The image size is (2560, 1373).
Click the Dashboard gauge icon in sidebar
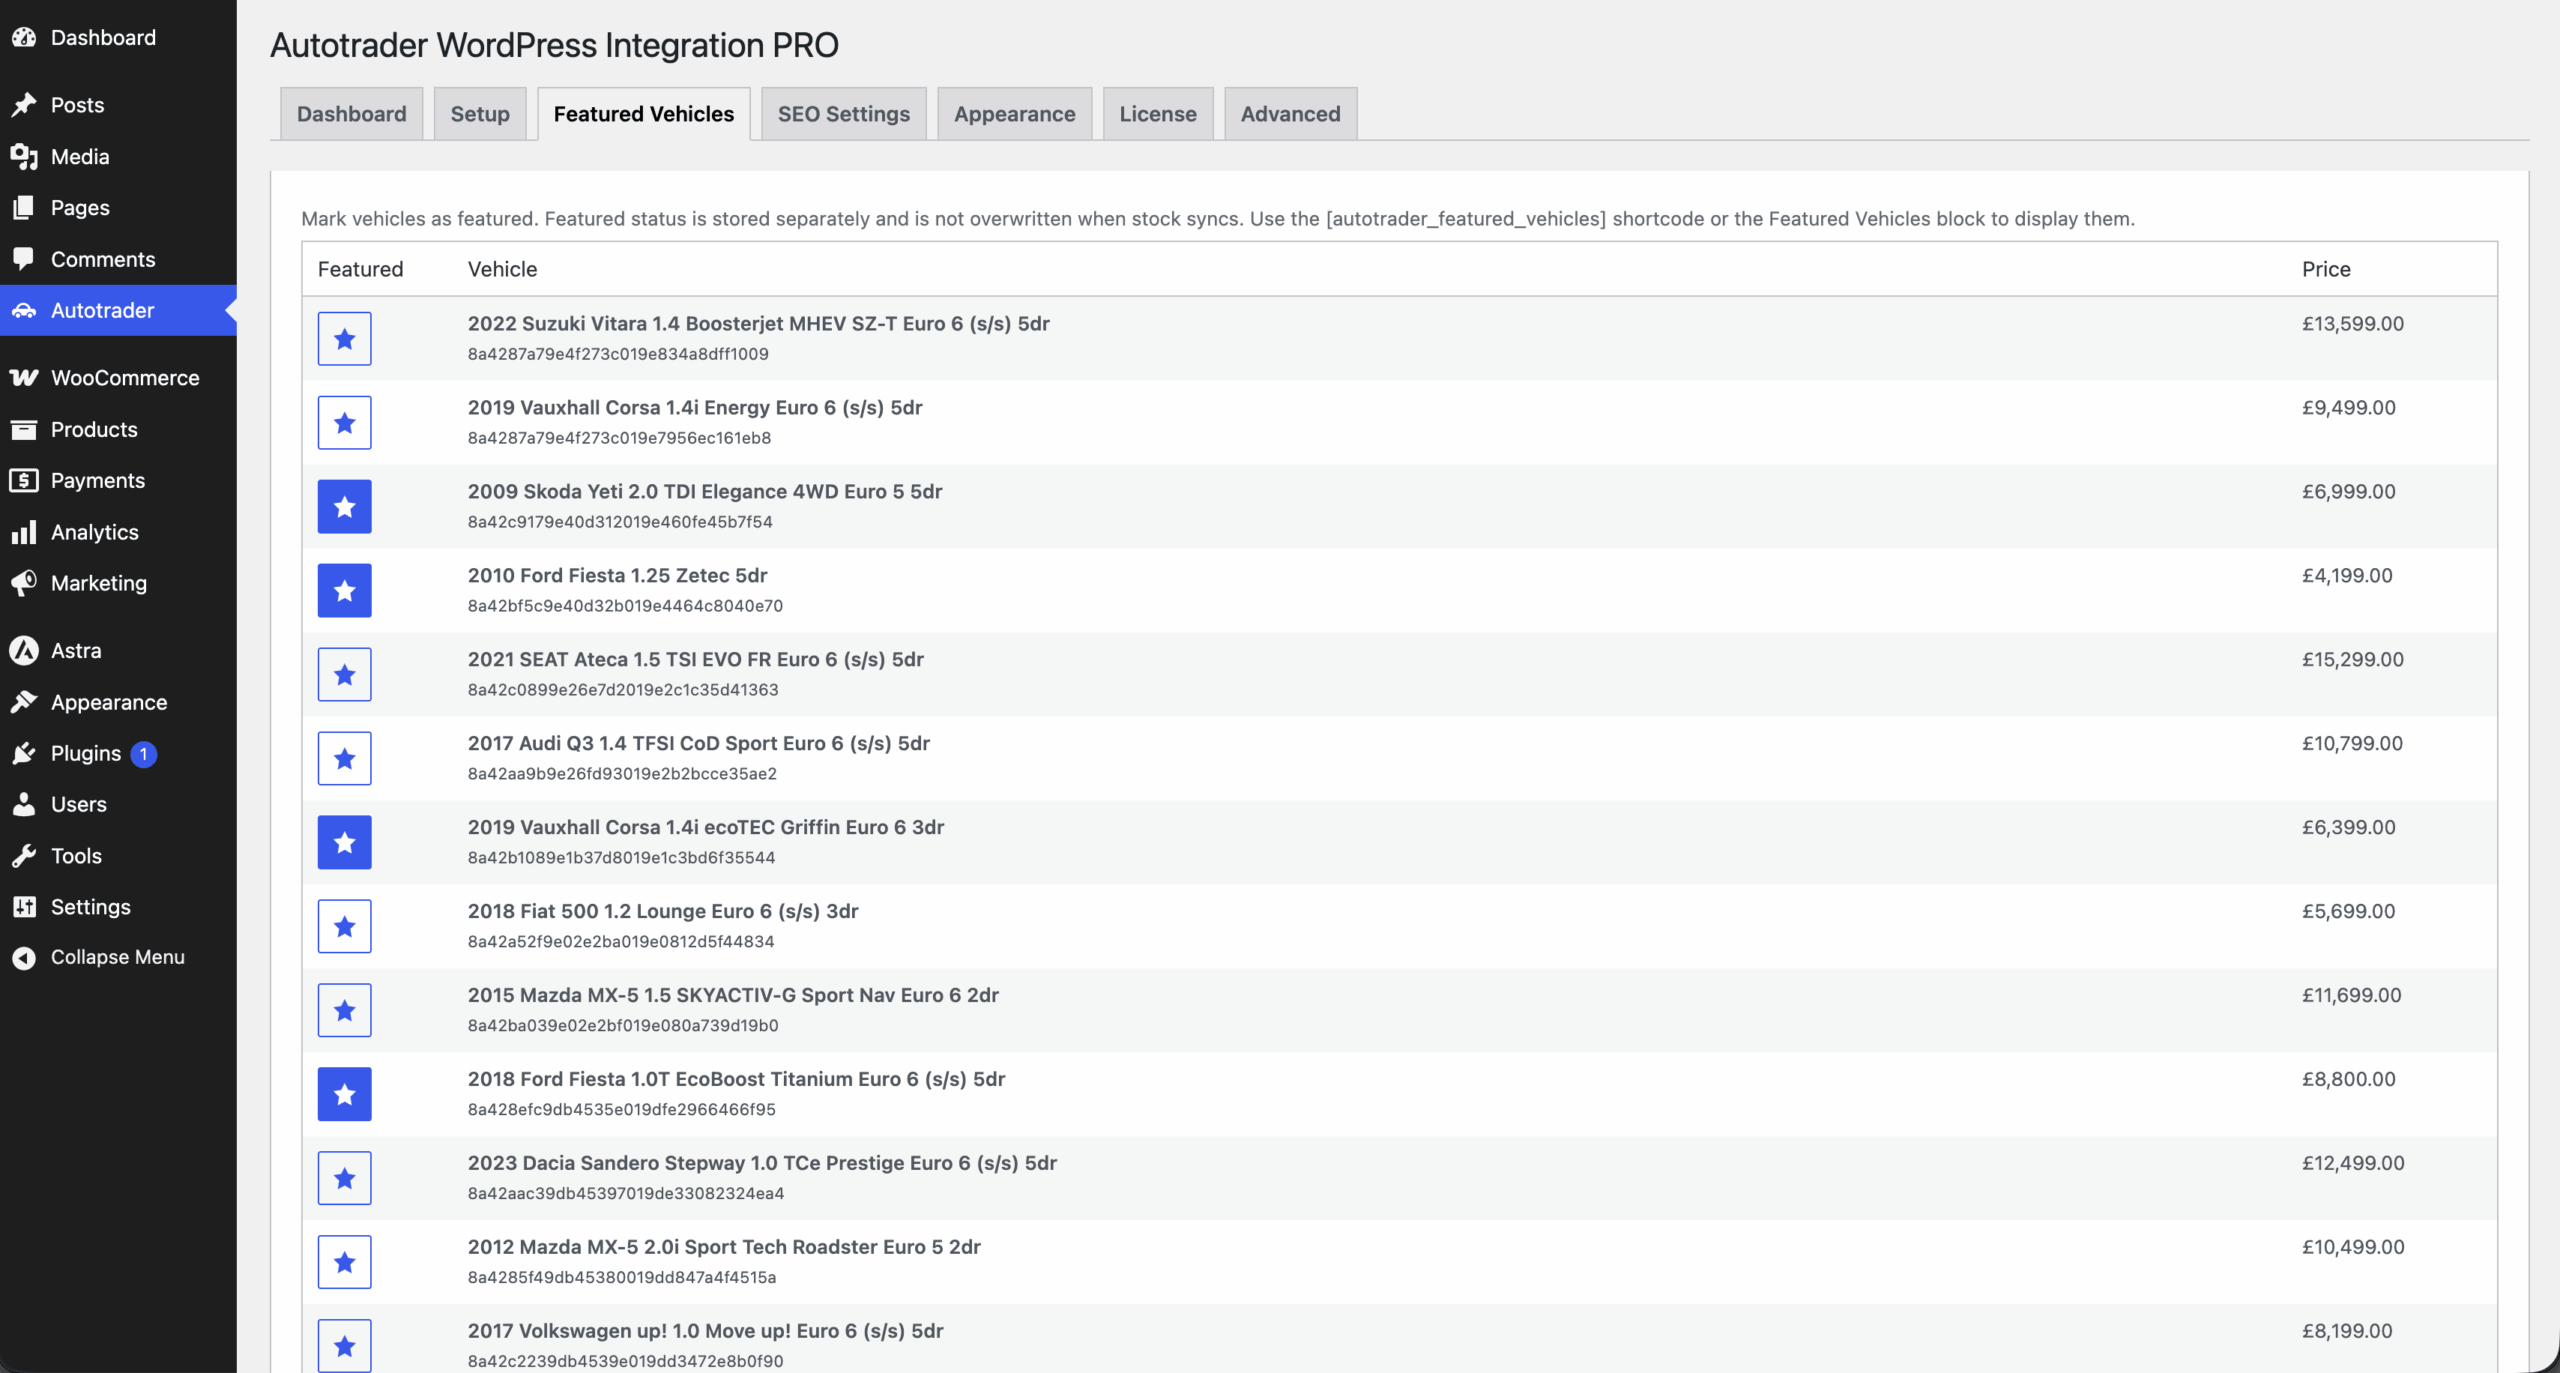pos(24,38)
